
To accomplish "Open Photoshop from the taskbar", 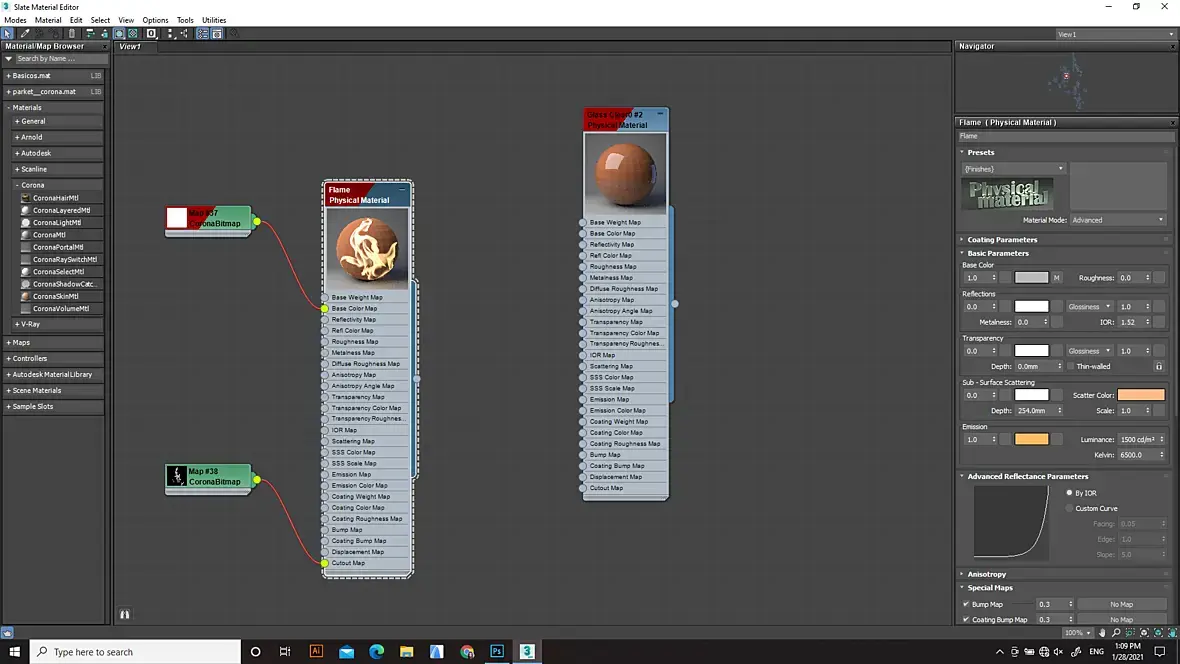I will (497, 651).
